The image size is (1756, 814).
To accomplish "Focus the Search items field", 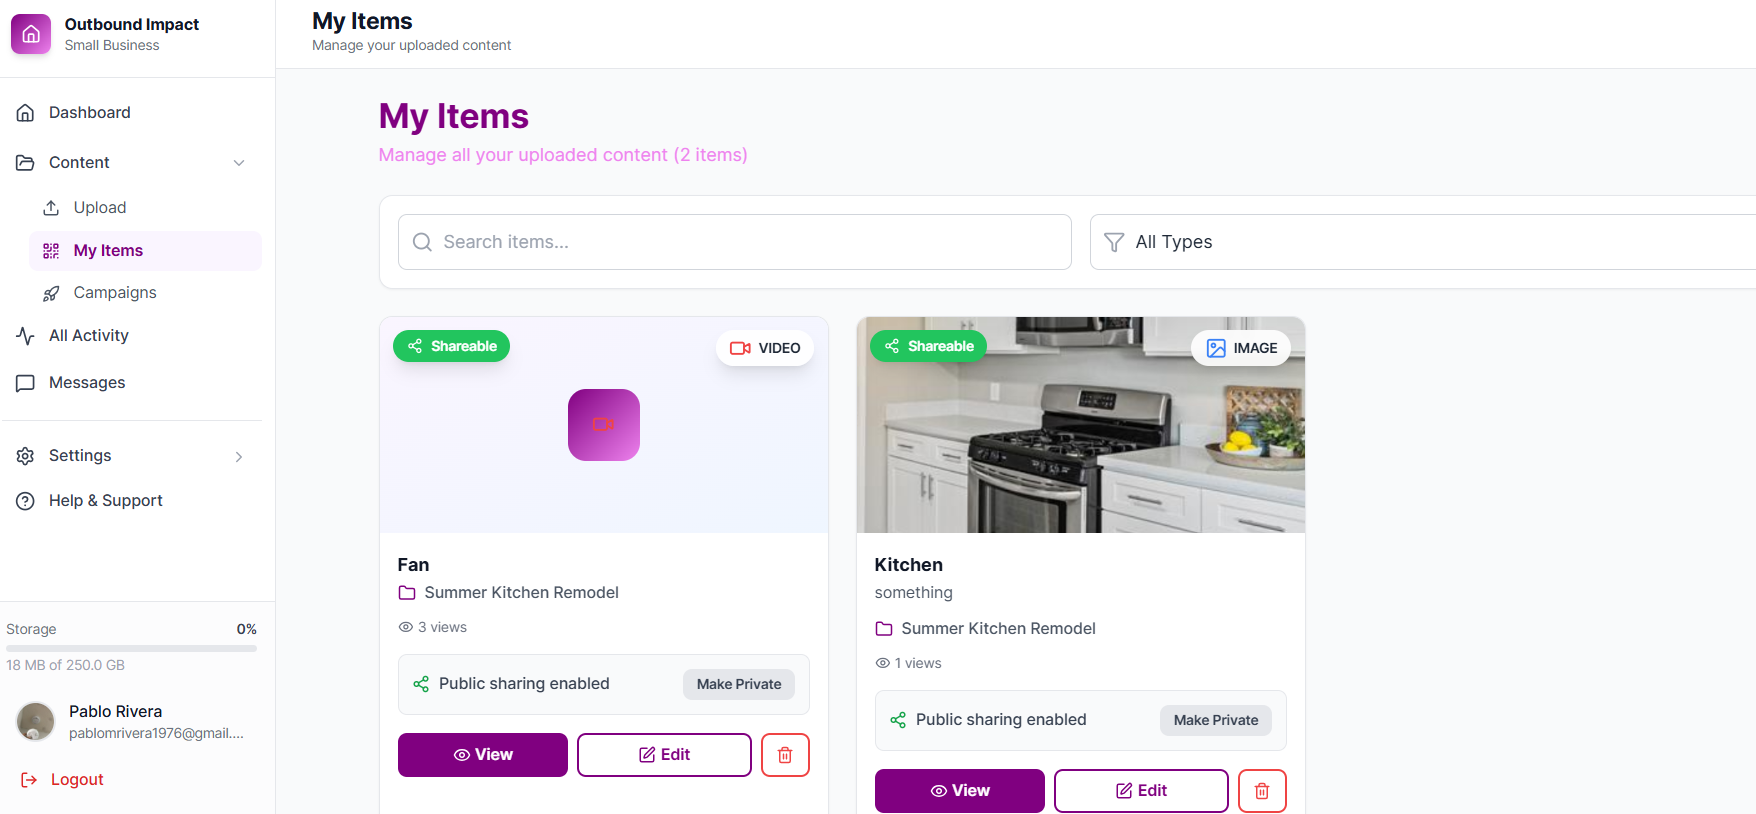I will click(x=735, y=242).
